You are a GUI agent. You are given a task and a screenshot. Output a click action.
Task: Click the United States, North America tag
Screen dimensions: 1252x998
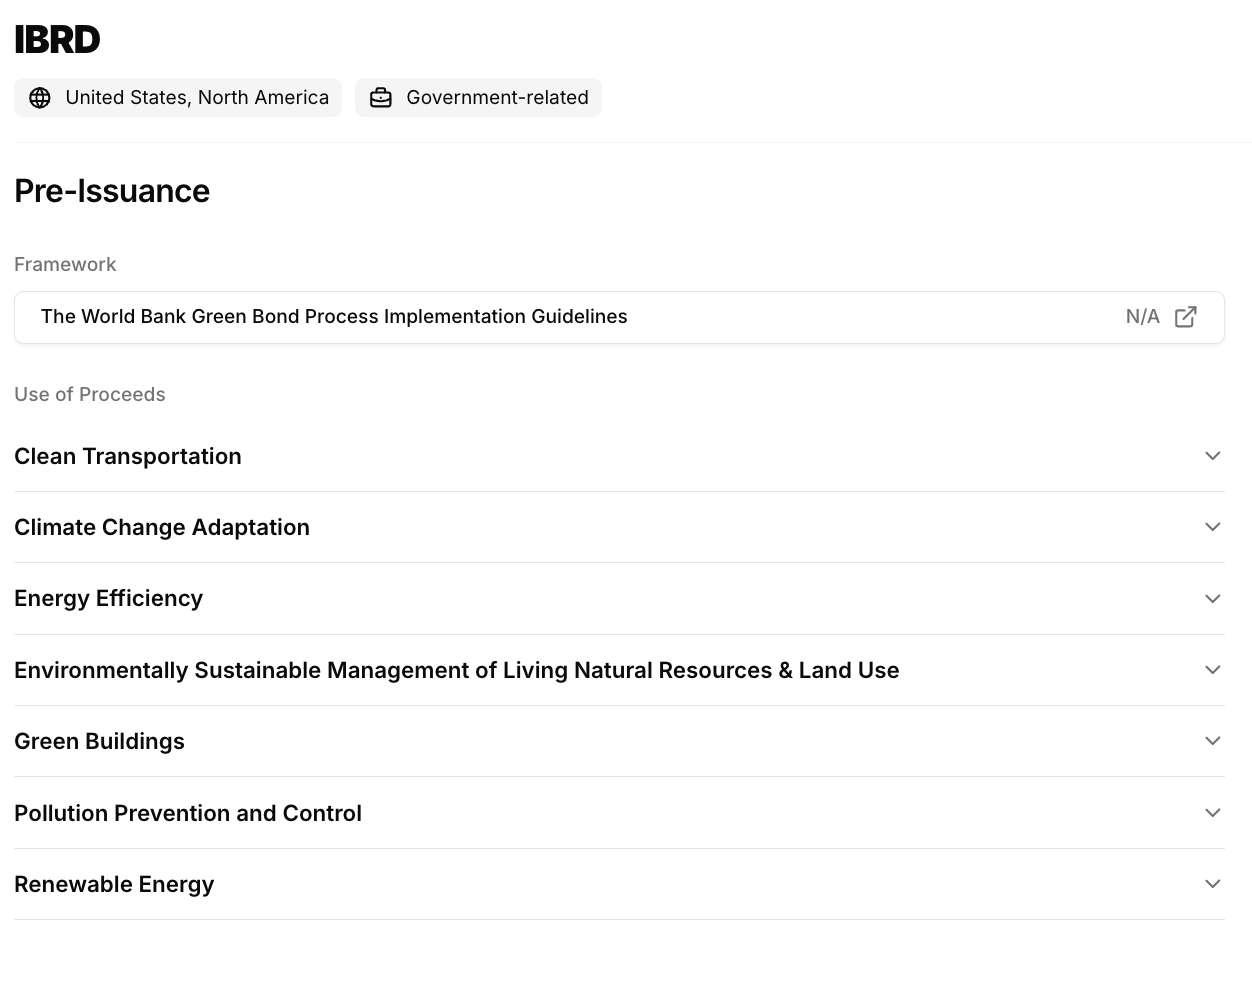(x=178, y=98)
